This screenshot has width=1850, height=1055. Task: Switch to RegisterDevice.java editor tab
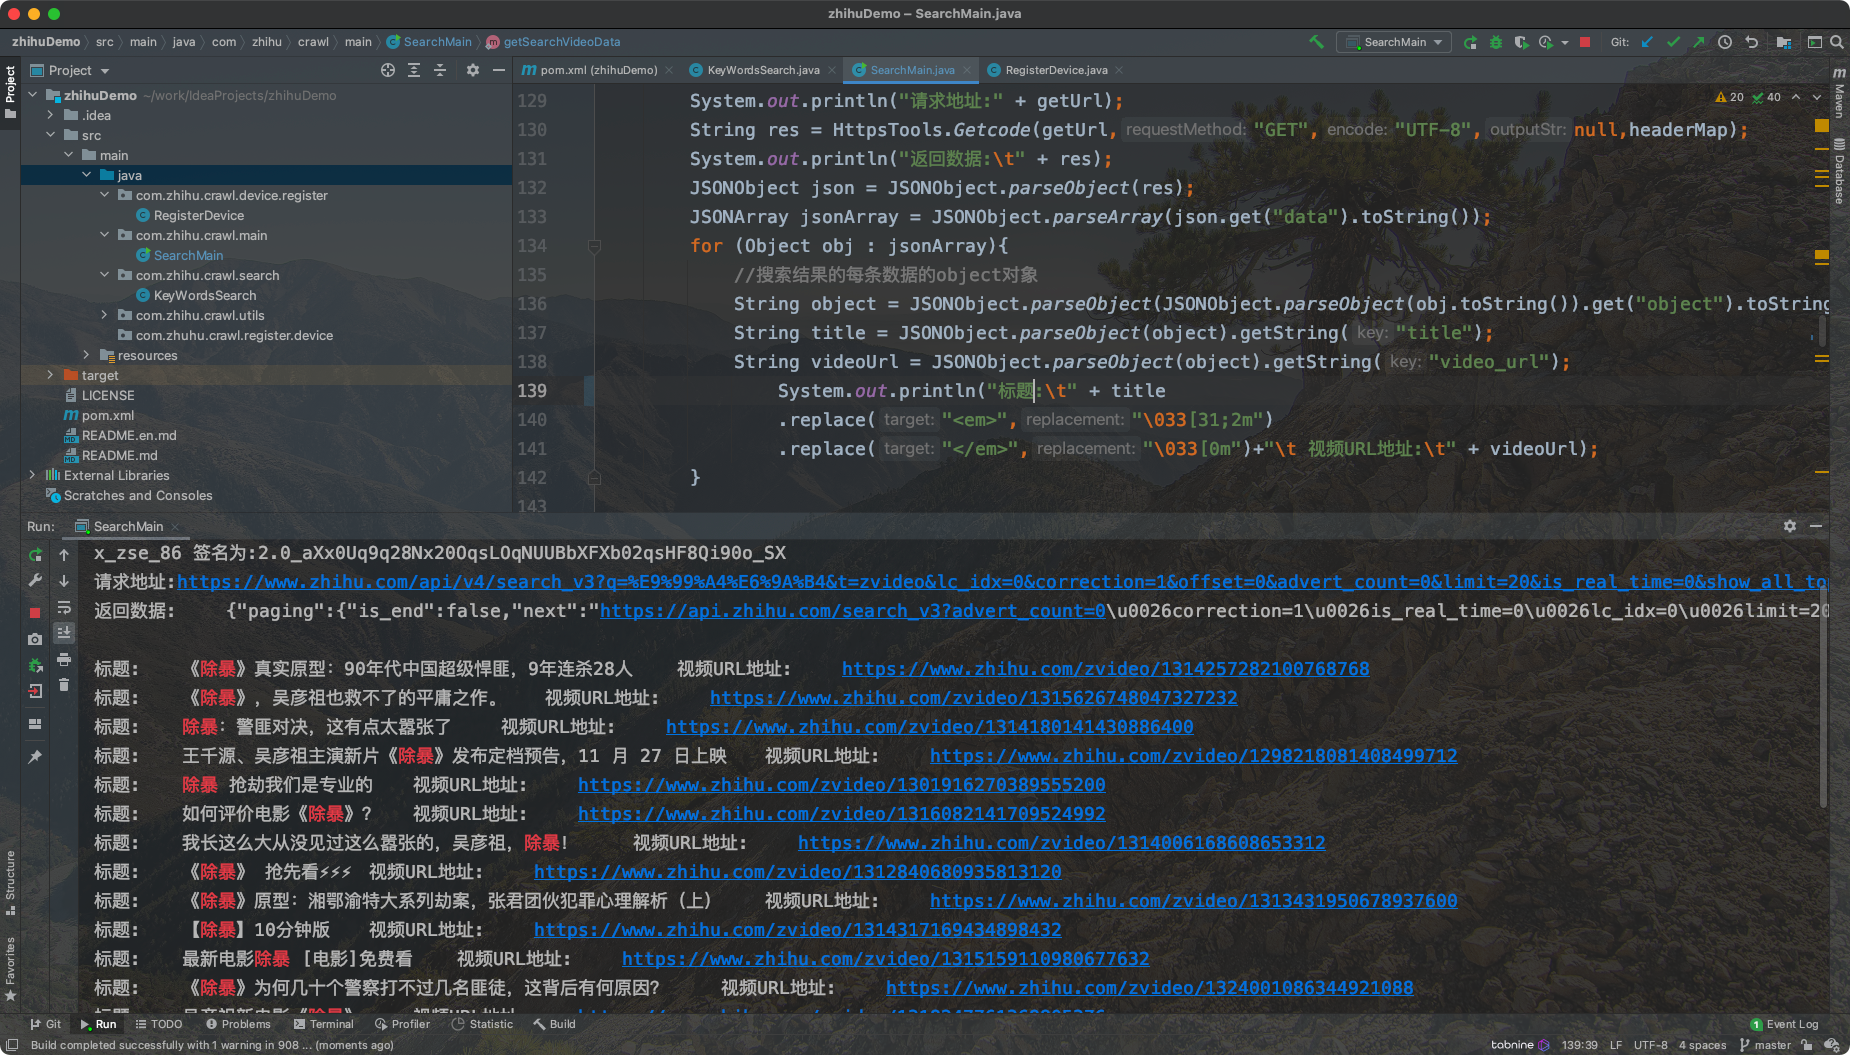[x=1055, y=70]
